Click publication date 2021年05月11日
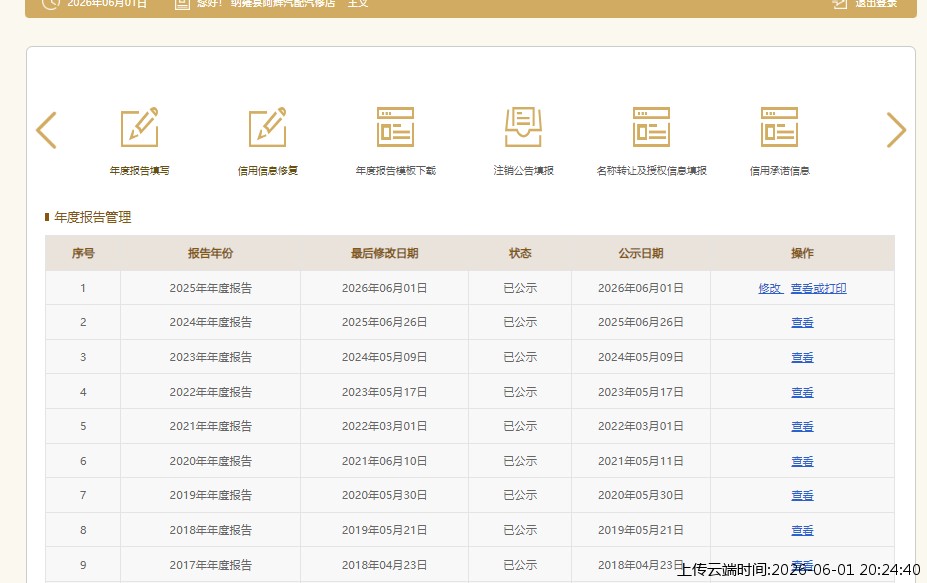This screenshot has height=583, width=927. (641, 461)
